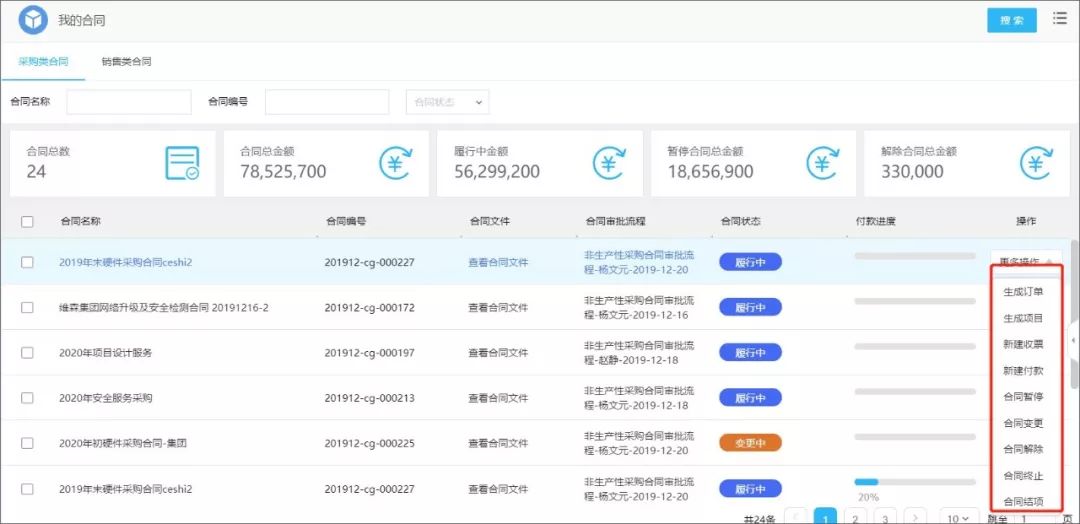Choose 合同暂停 from the operations menu
This screenshot has width=1080, height=524.
(1024, 397)
